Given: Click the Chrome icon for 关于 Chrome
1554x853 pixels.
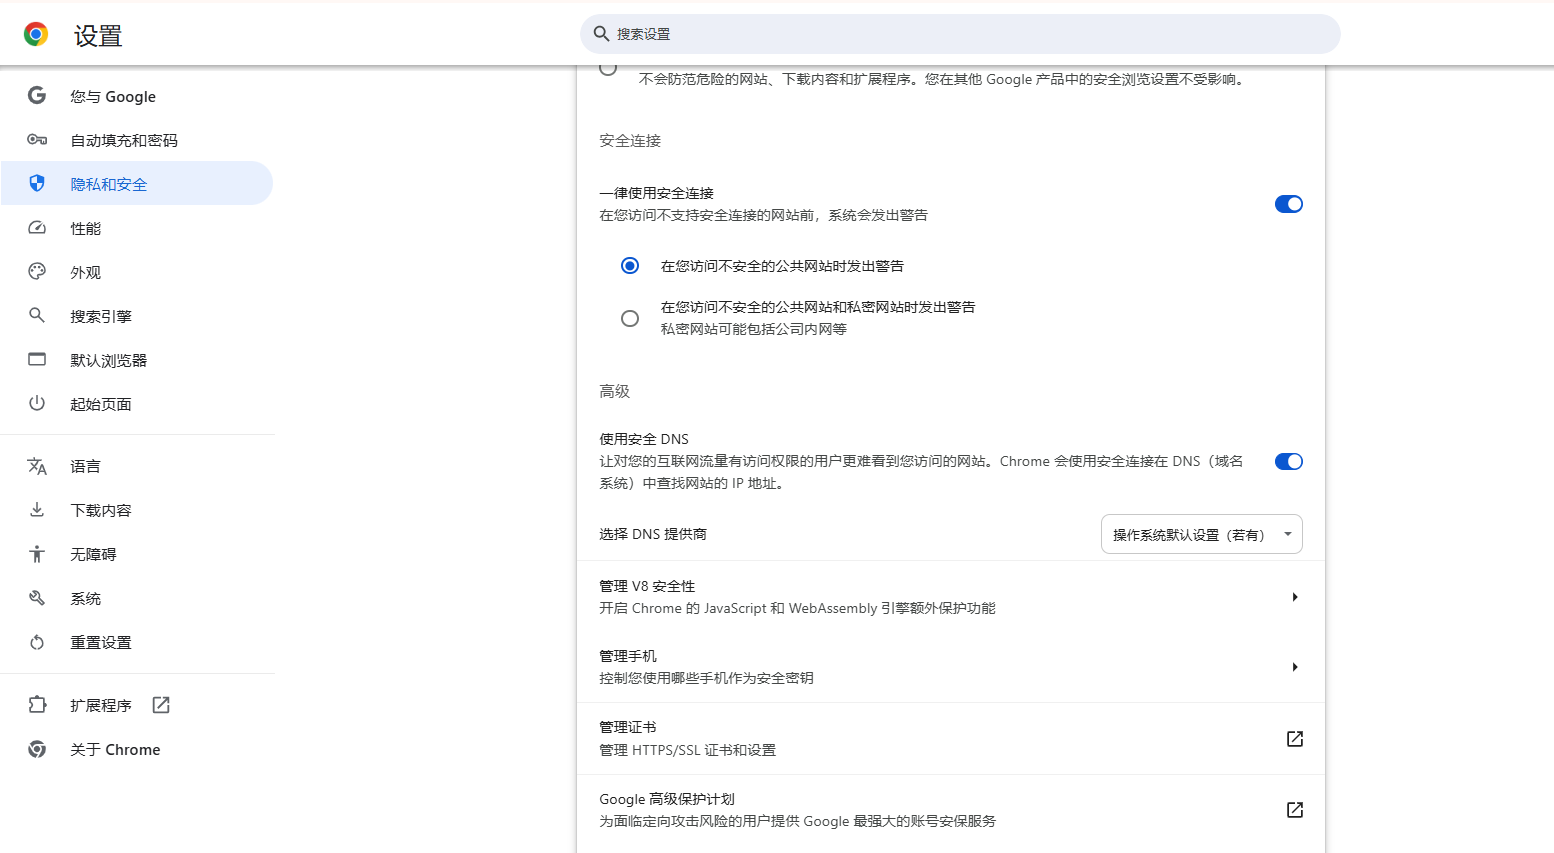Looking at the screenshot, I should click(x=37, y=749).
